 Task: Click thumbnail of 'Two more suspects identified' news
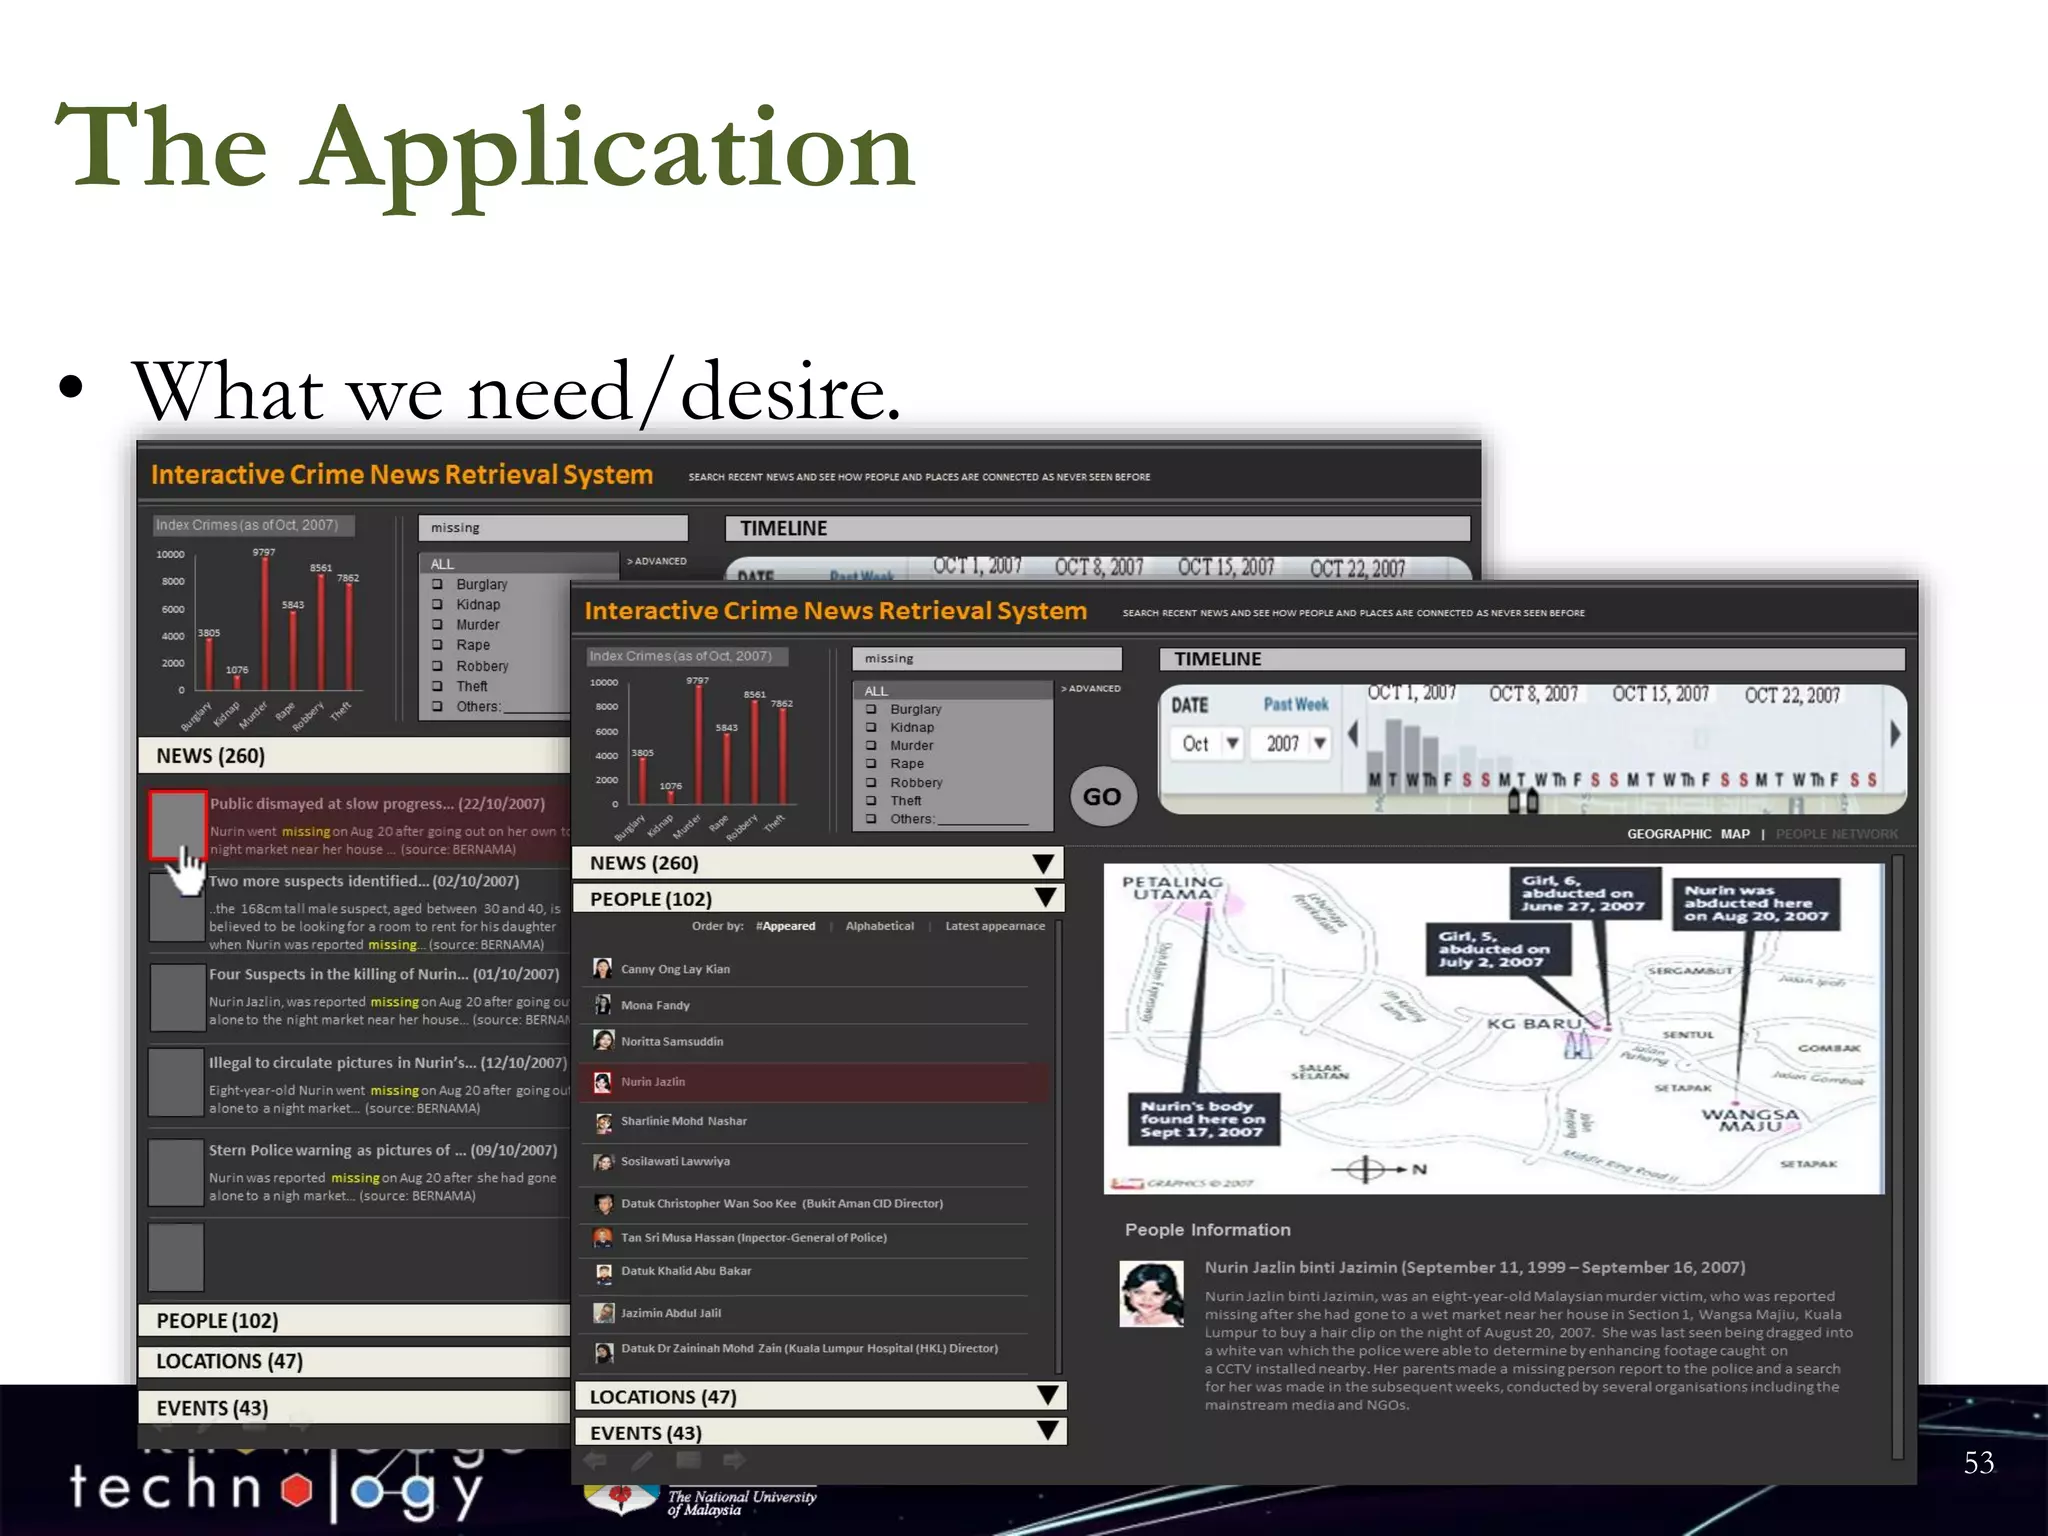176,907
